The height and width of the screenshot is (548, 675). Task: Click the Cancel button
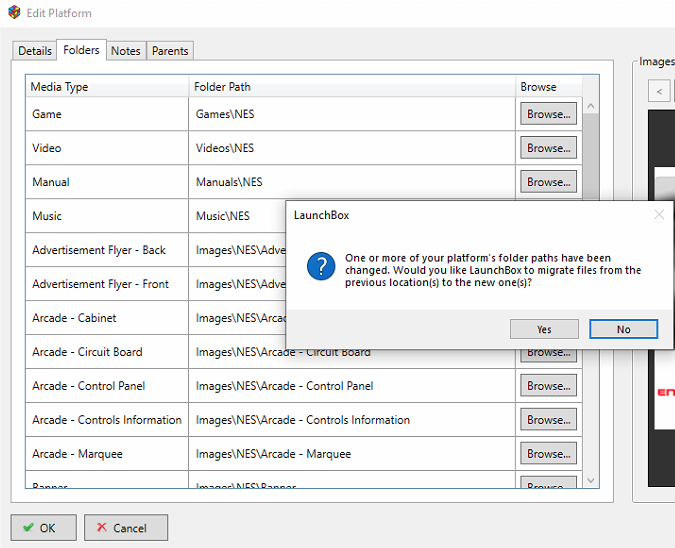126,527
